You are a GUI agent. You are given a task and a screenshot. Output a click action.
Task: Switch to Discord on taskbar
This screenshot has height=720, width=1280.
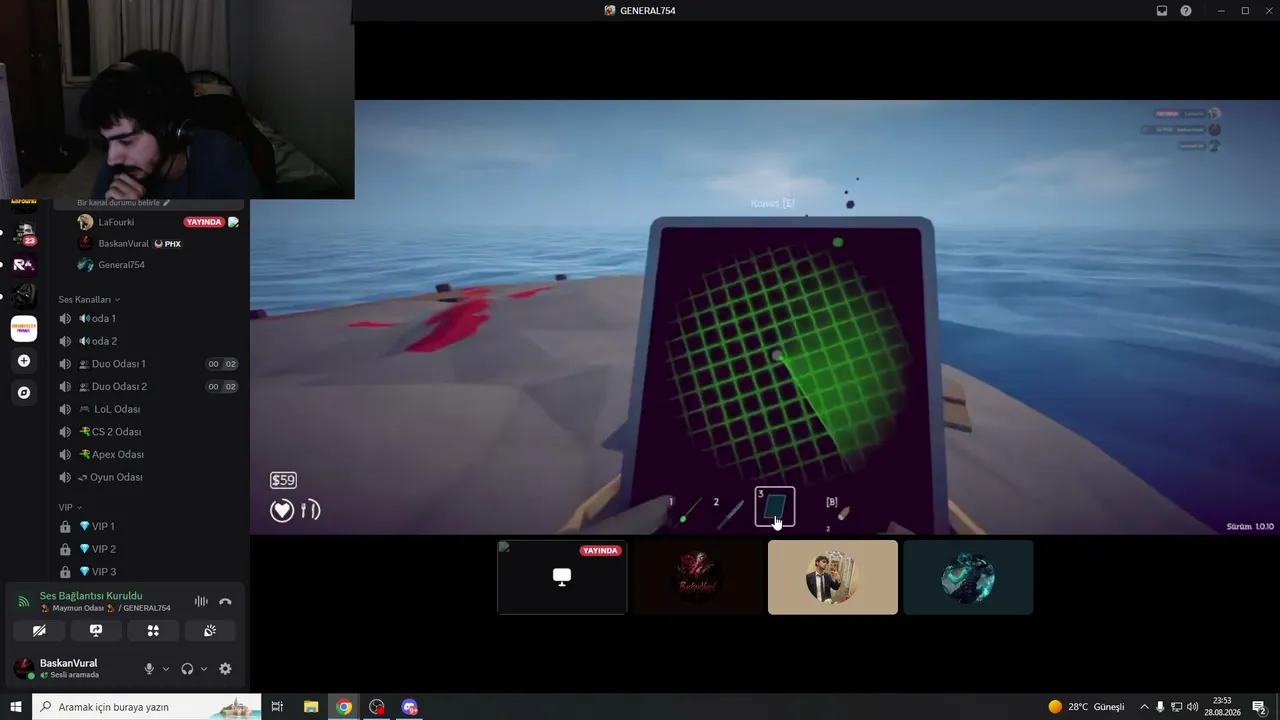(x=410, y=707)
